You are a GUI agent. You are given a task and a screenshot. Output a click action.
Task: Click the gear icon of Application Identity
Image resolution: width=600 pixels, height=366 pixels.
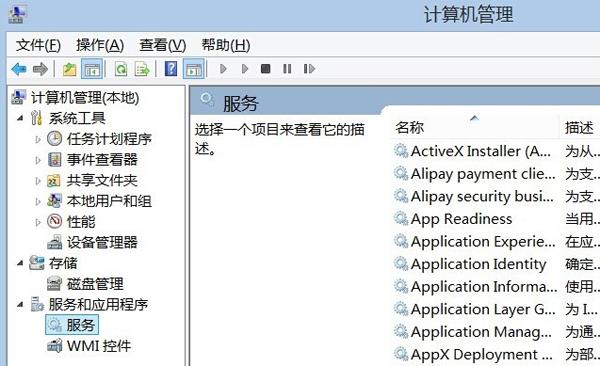point(401,264)
